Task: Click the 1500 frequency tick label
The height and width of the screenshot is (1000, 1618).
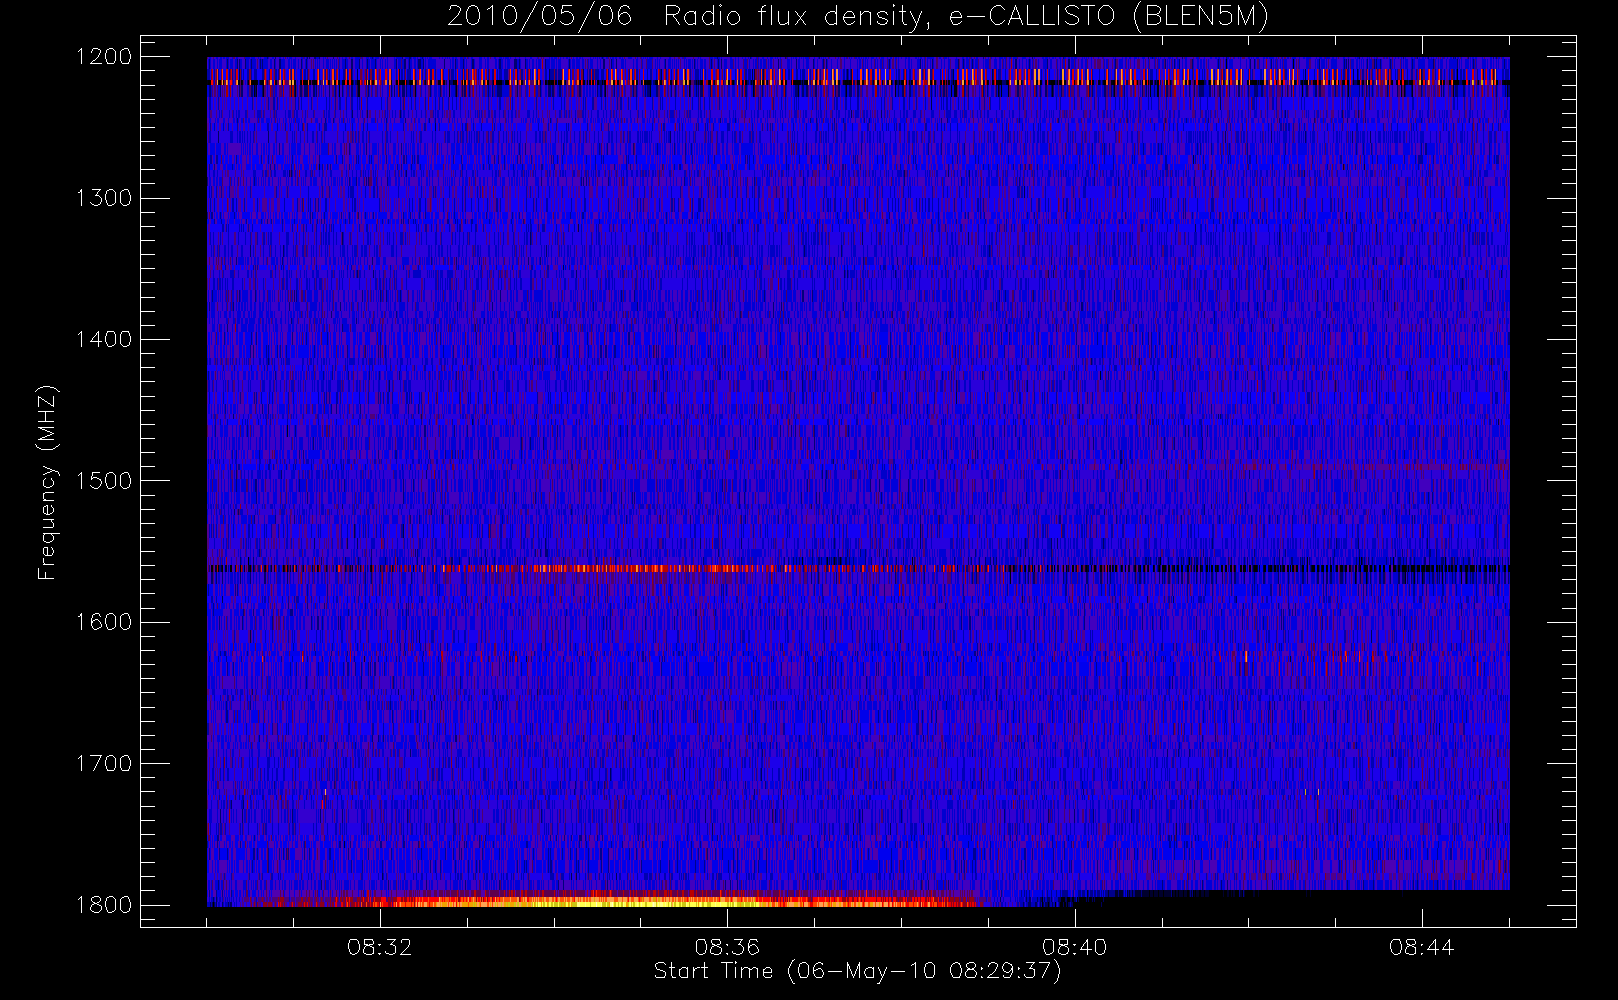Action: coord(104,481)
